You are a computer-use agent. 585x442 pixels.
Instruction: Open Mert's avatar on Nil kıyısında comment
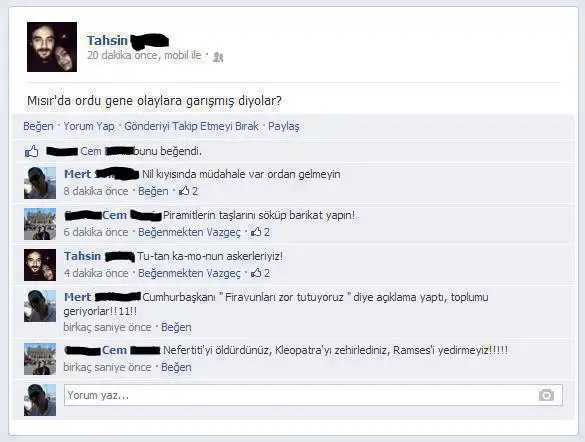(x=40, y=183)
